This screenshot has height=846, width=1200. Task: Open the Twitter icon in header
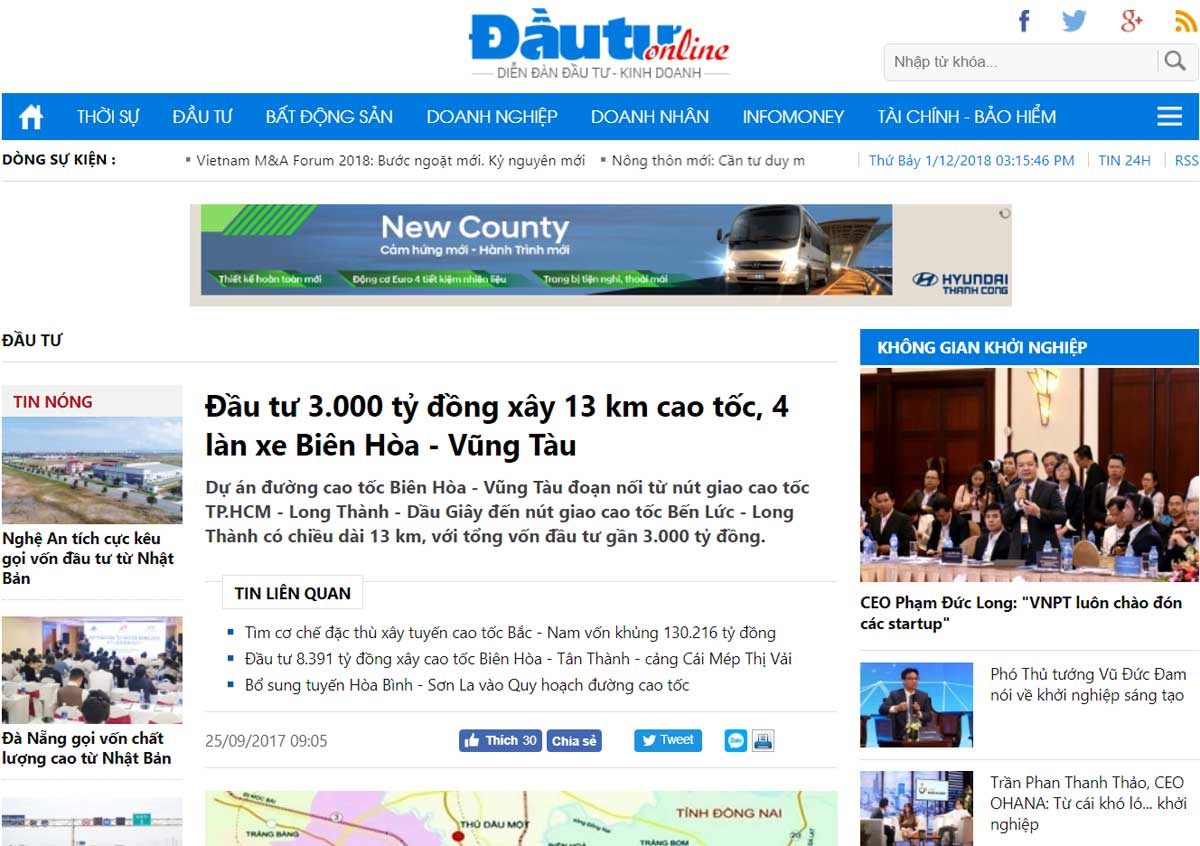pyautogui.click(x=1074, y=21)
